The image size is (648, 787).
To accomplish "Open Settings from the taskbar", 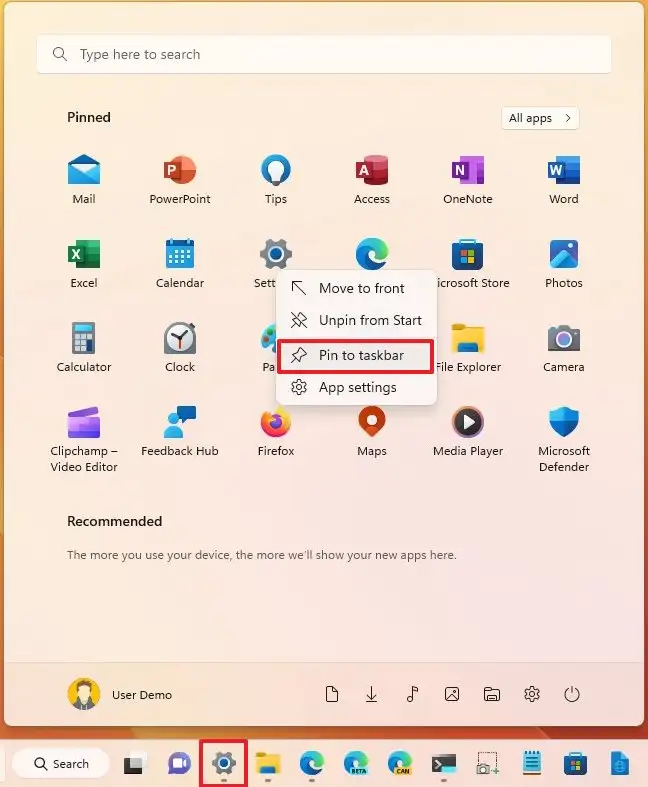I will [x=224, y=763].
